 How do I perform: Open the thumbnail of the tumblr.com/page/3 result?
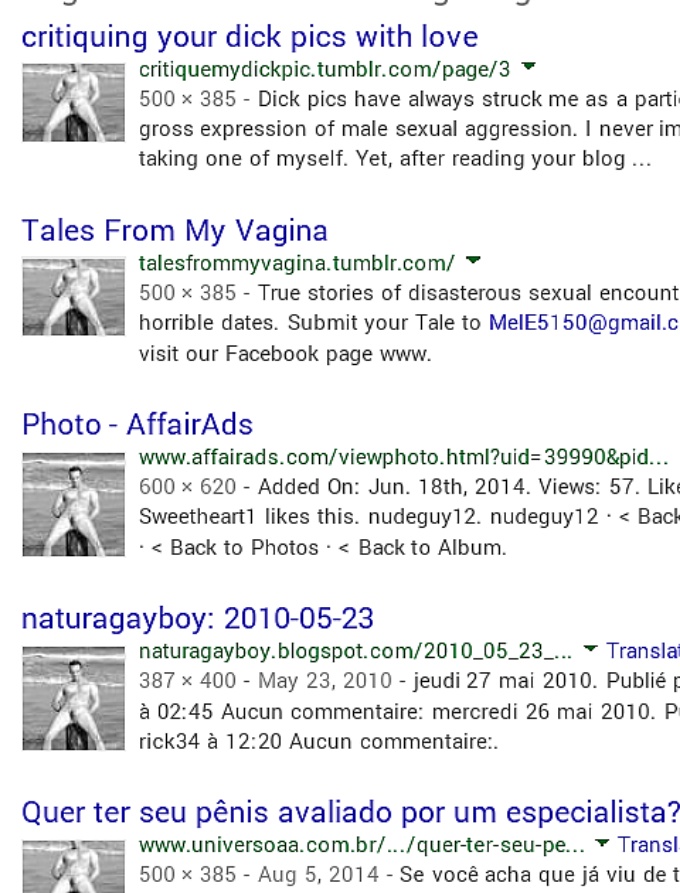pyautogui.click(x=73, y=103)
